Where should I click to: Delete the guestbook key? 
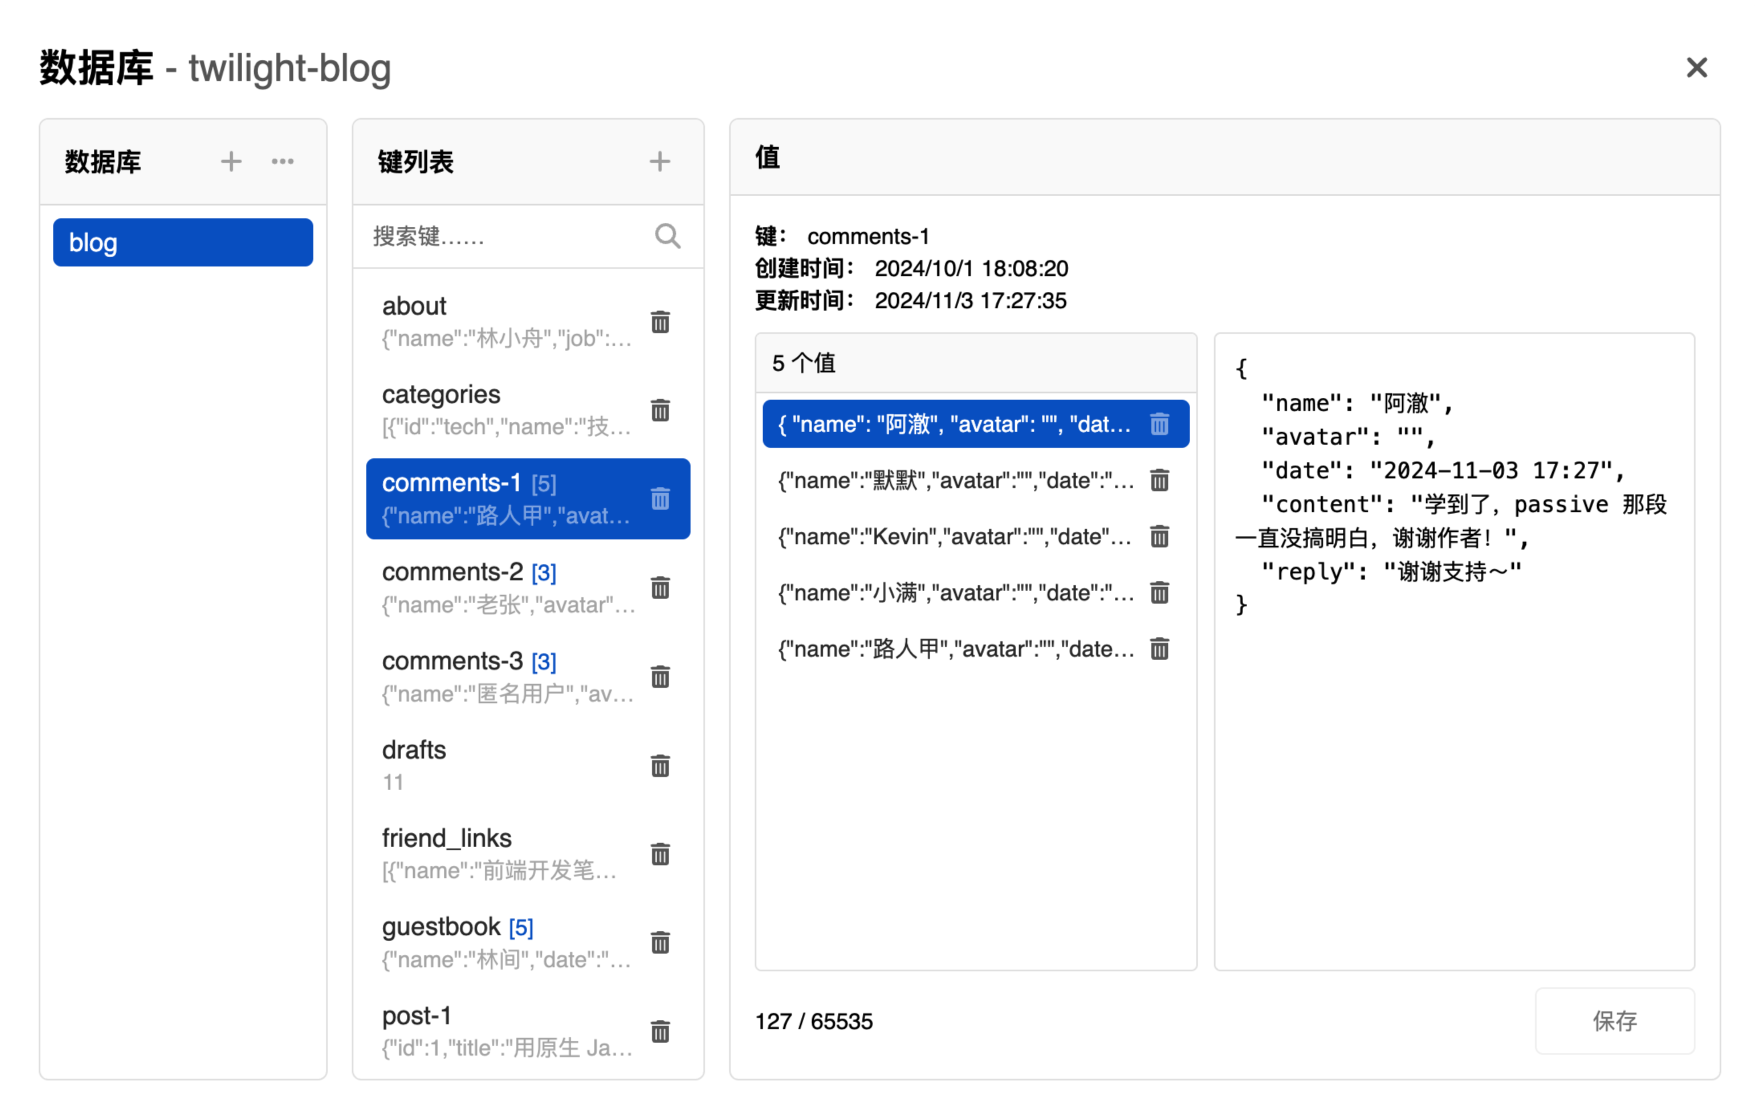[x=661, y=943]
